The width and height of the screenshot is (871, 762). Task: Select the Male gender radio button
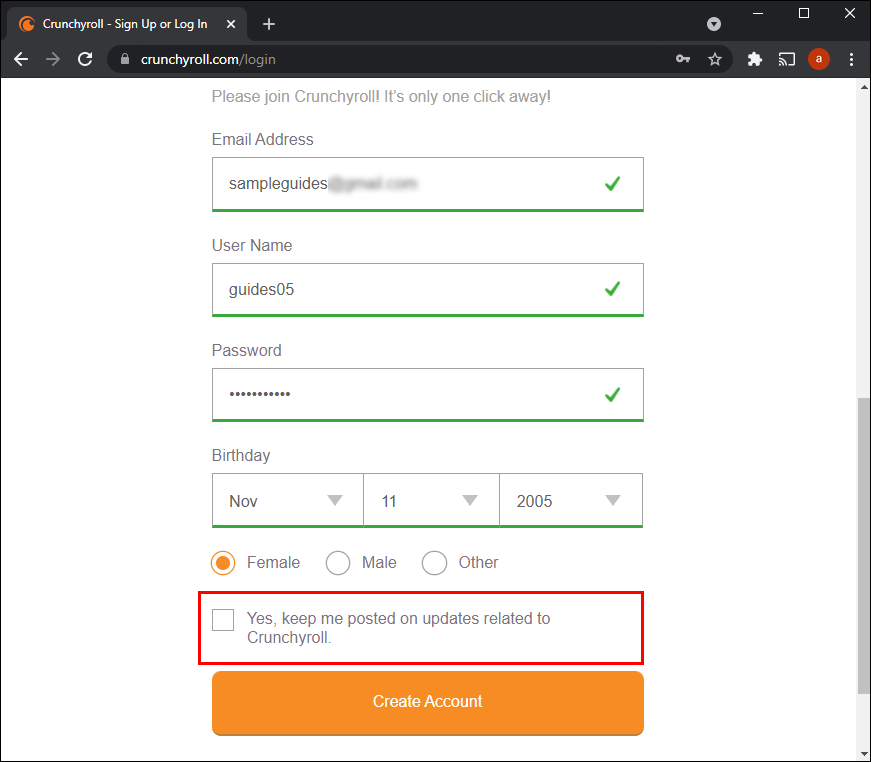click(338, 563)
